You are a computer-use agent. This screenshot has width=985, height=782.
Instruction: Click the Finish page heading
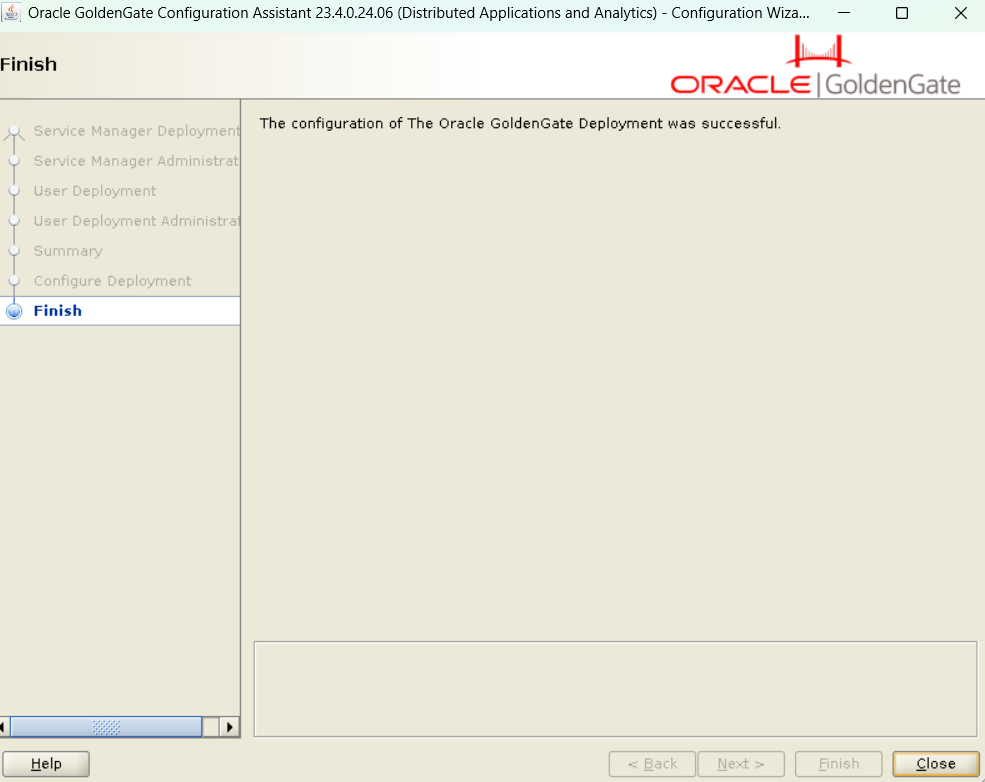28,65
